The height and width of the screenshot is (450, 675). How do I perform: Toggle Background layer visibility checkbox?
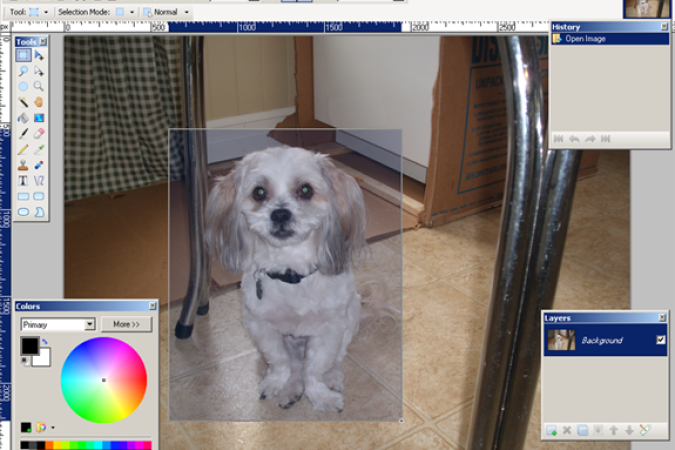tap(660, 341)
